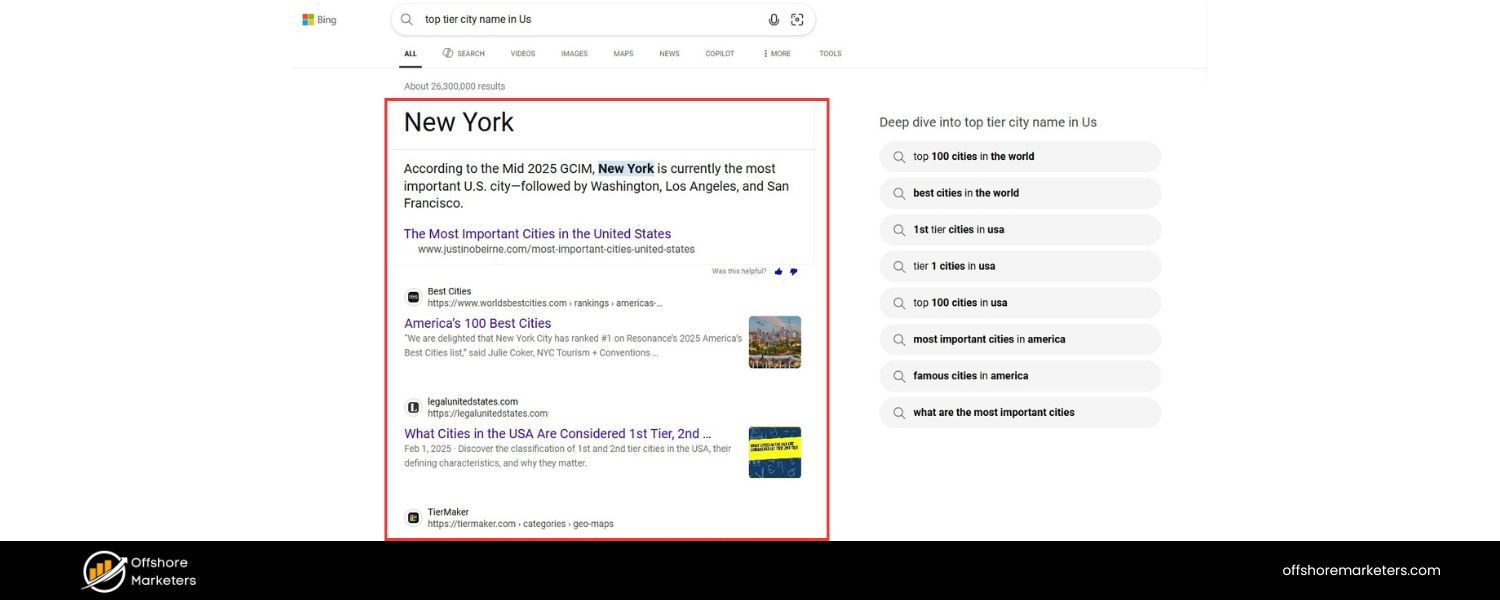Select the 'famous cities in america' related search

[x=971, y=375]
